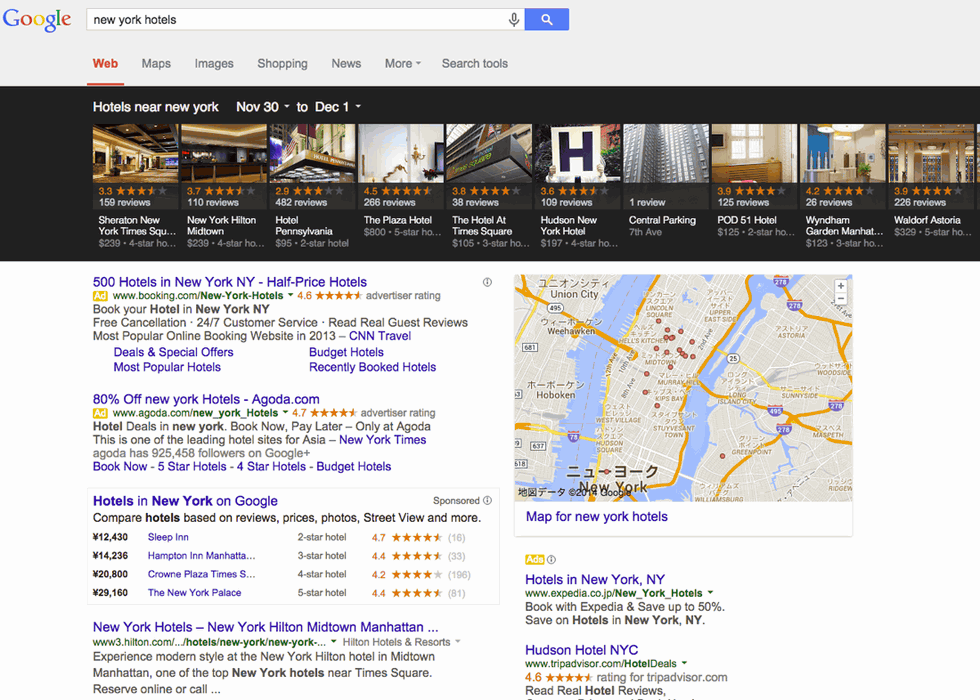Click the Google logo
The height and width of the screenshot is (700, 980).
(37, 19)
